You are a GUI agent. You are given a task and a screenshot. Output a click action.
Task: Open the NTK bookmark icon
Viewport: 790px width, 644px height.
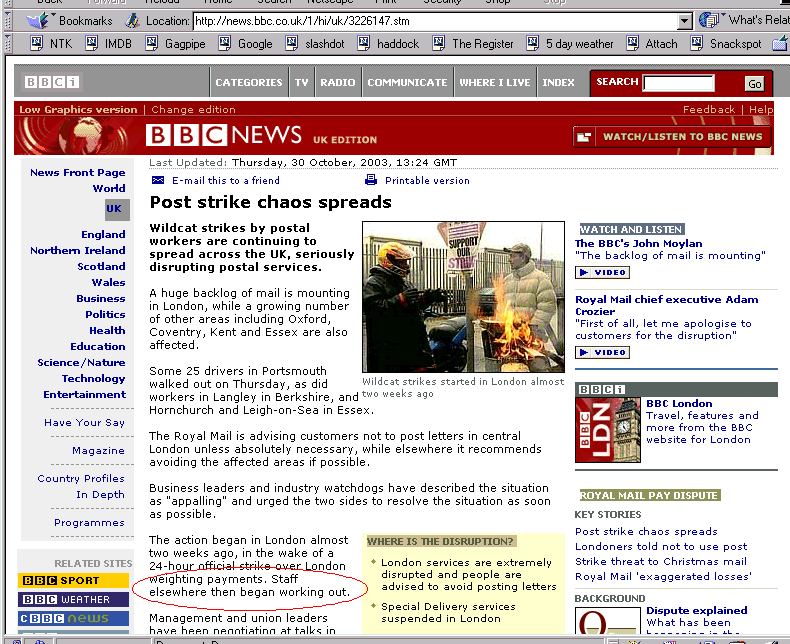click(36, 43)
